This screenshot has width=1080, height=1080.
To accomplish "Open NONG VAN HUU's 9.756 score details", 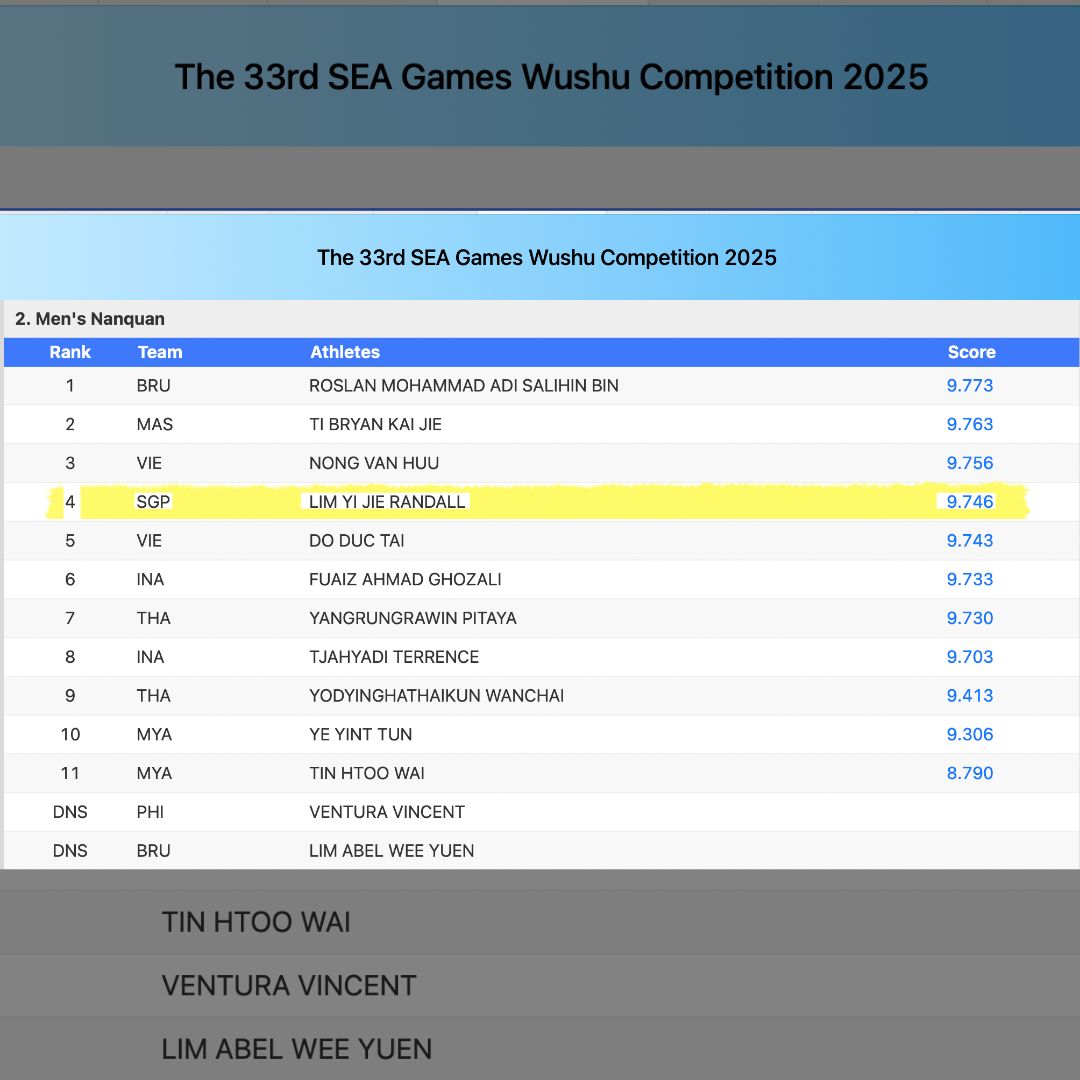I will coord(970,463).
